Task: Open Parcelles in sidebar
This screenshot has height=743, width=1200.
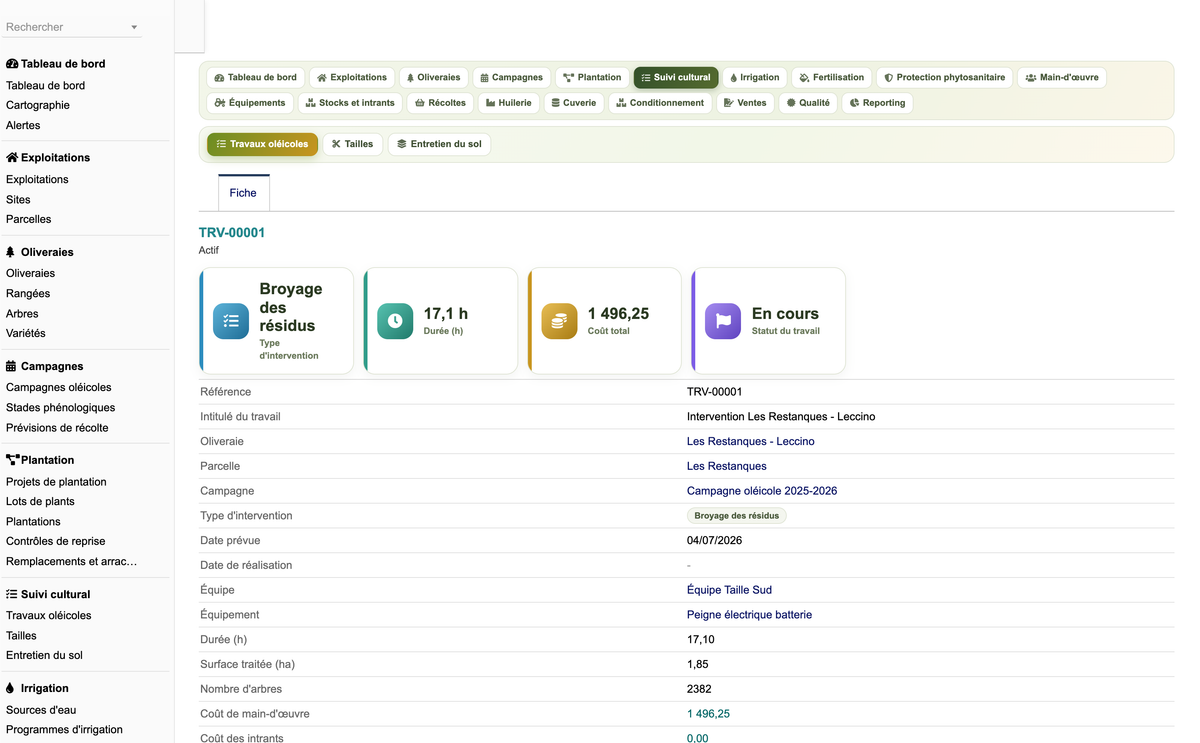Action: click(28, 219)
